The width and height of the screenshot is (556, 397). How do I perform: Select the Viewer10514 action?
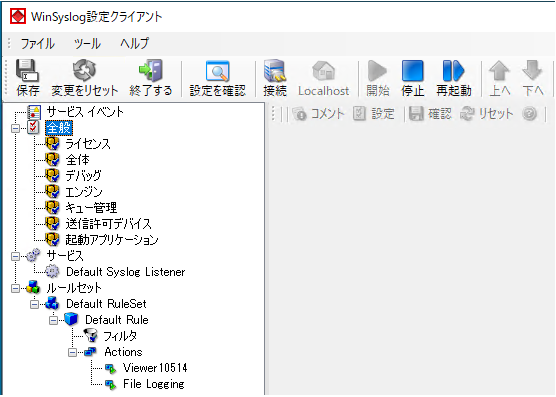pos(155,368)
